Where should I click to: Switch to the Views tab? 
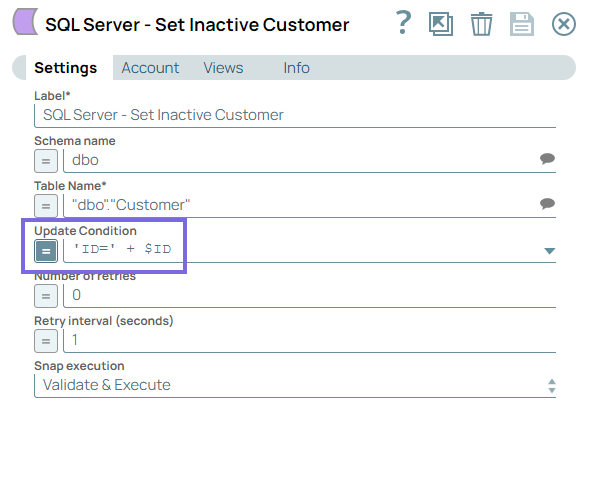[x=224, y=68]
